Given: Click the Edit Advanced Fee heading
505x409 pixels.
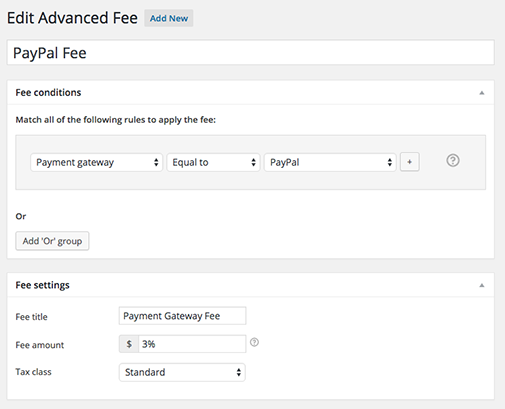Looking at the screenshot, I should 72,18.
